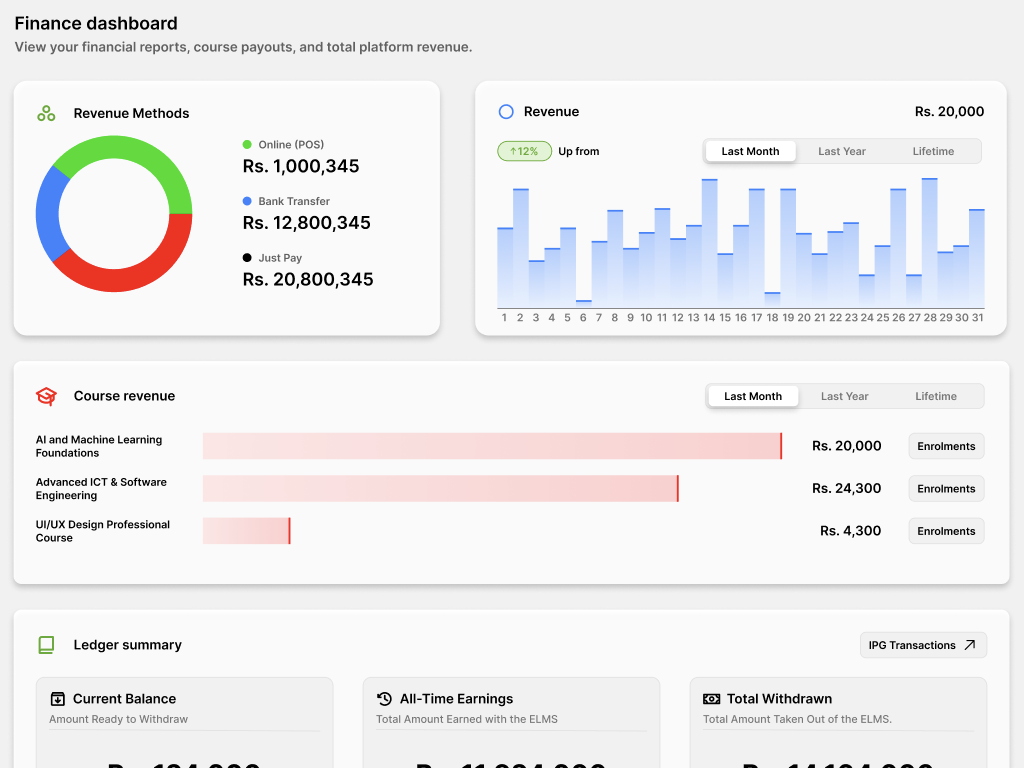The height and width of the screenshot is (768, 1024).
Task: Click the Rs. 4,300 course revenue value
Action: (x=850, y=531)
